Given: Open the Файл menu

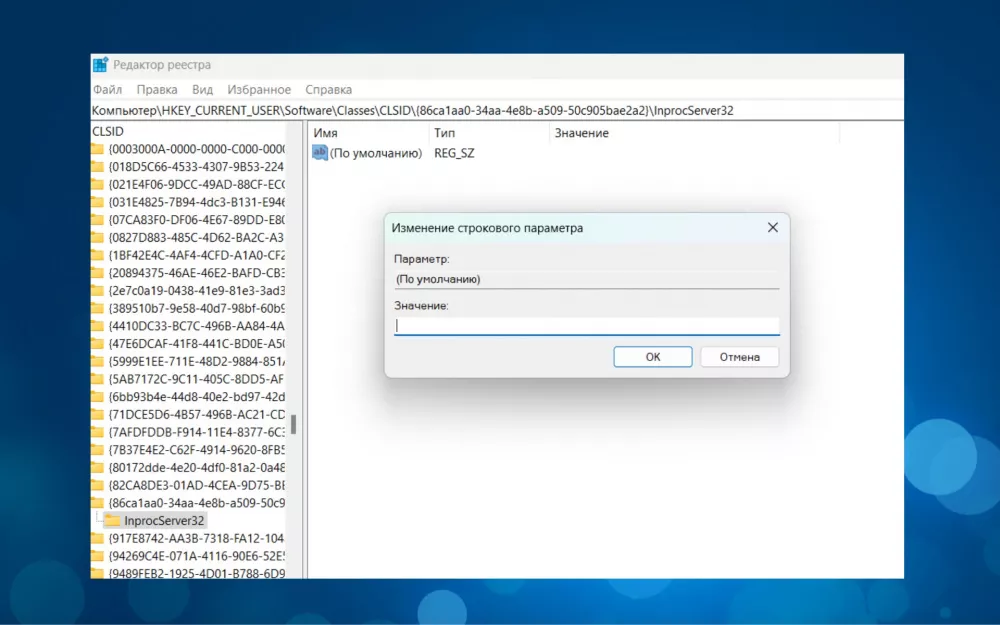Looking at the screenshot, I should (x=107, y=90).
